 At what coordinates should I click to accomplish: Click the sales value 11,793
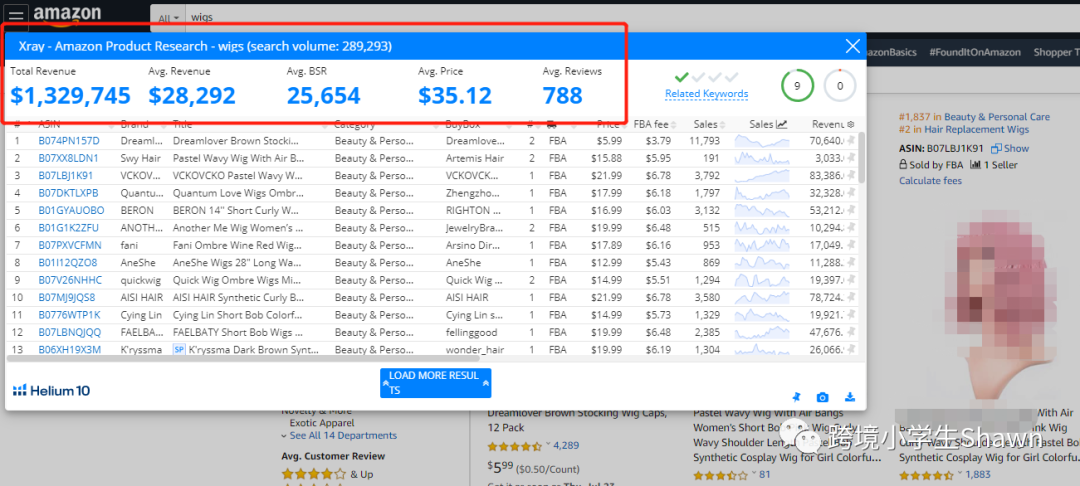click(703, 141)
